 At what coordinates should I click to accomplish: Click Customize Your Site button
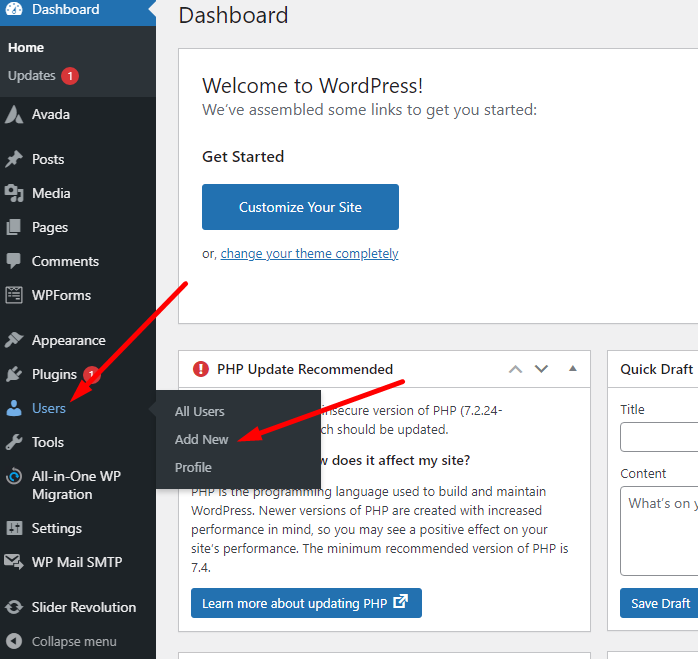[x=300, y=207]
